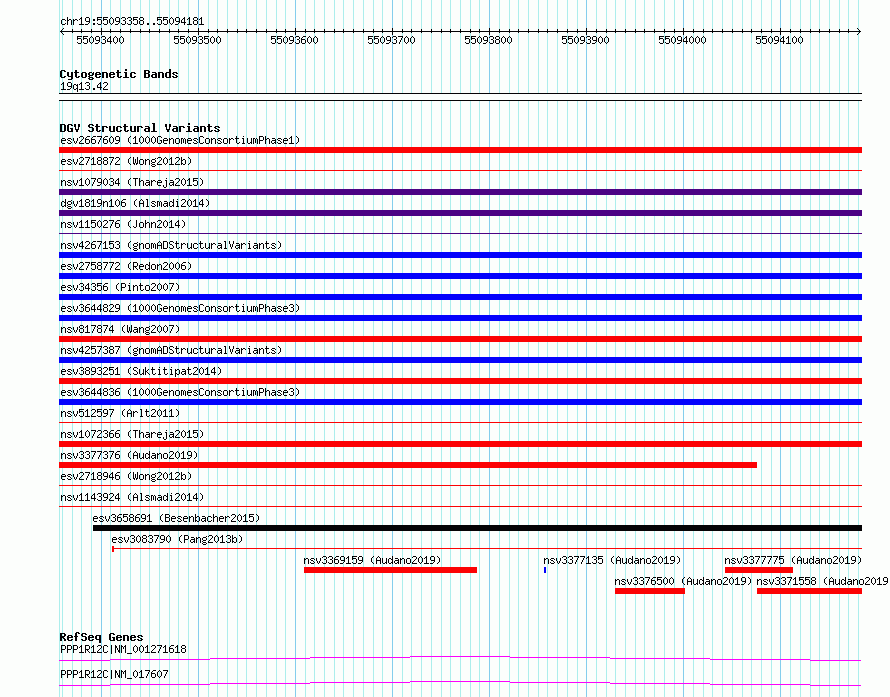Click the dgv1819n106 (Alsmadi2014) label
The image size is (890, 697).
coord(135,203)
